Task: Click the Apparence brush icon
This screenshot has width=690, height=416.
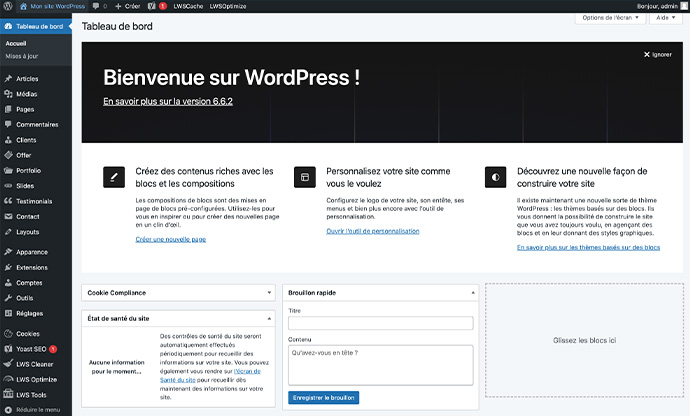Action: [8, 252]
